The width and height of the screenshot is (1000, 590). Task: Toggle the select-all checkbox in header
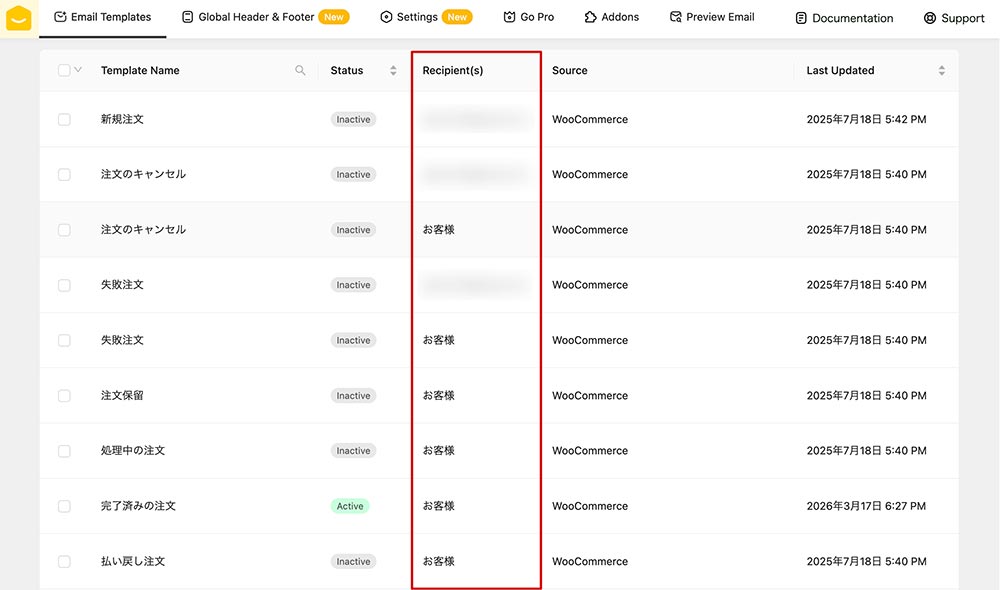pyautogui.click(x=64, y=70)
